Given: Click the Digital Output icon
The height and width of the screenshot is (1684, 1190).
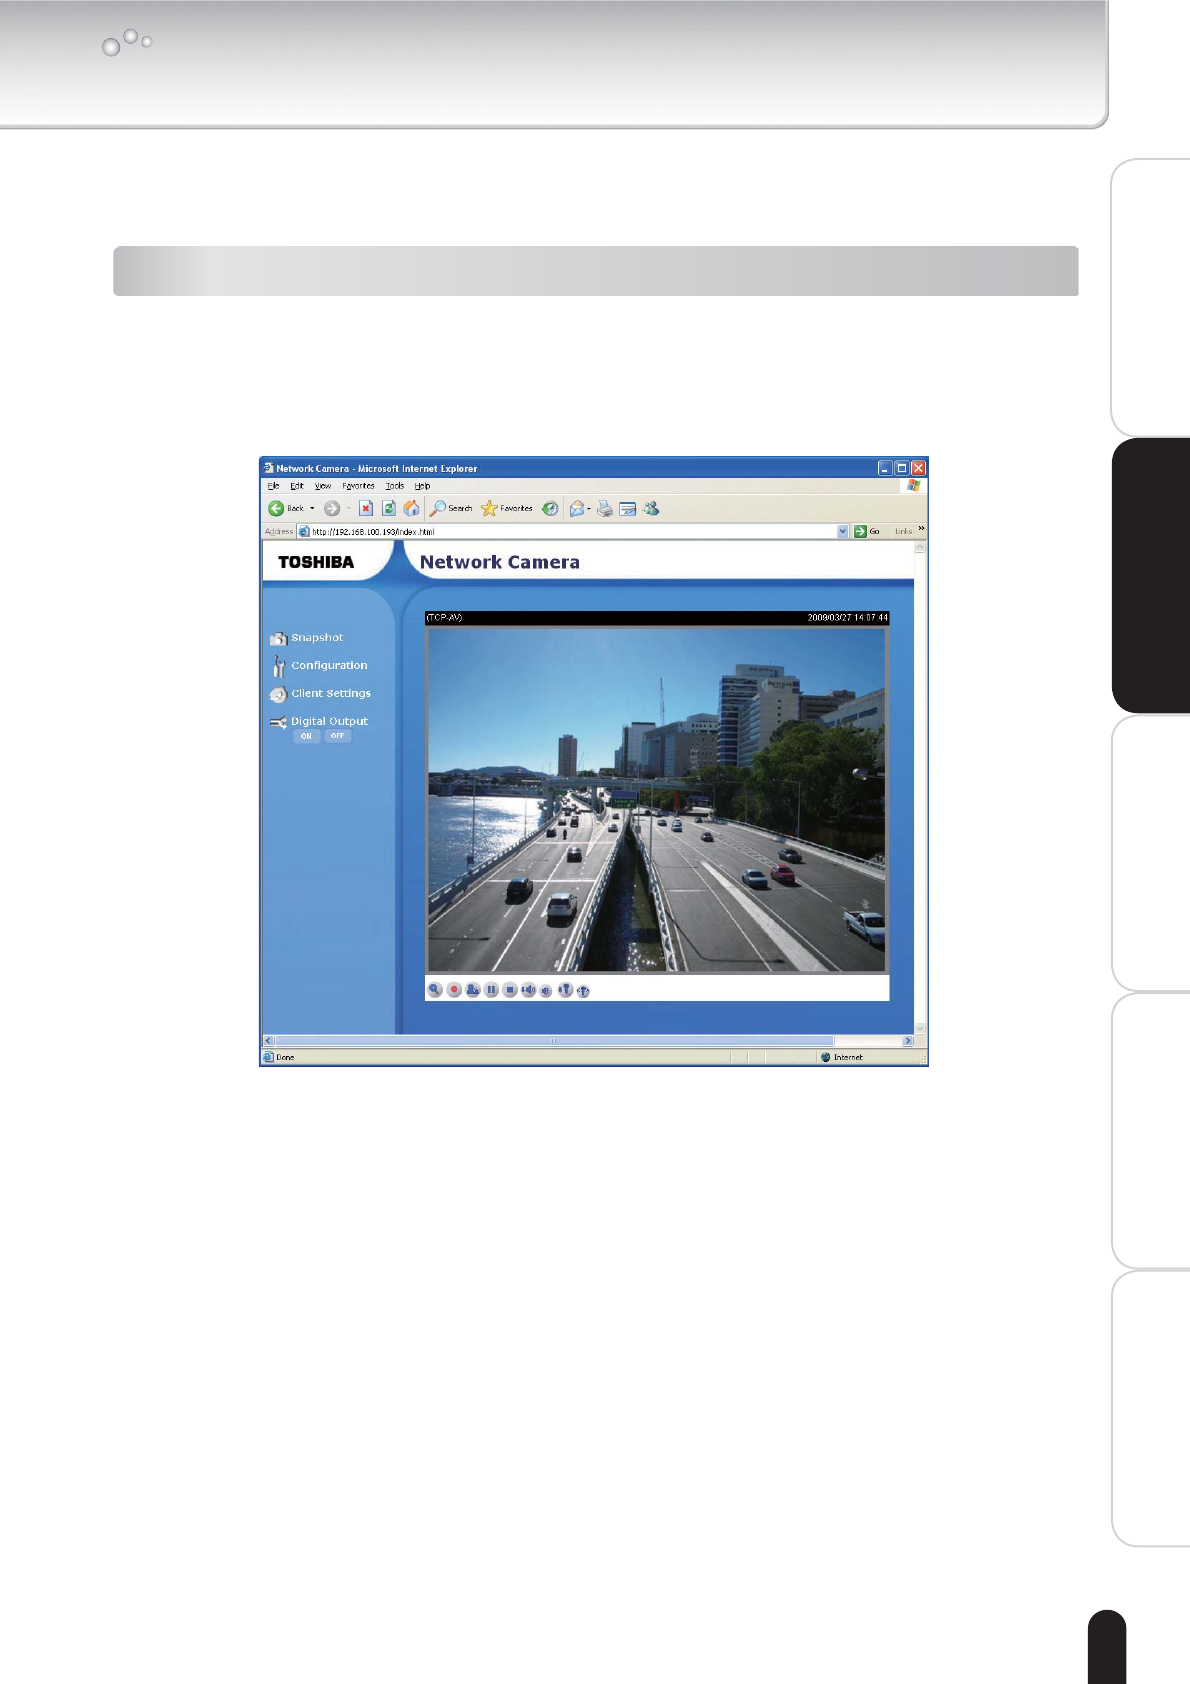Looking at the screenshot, I should (278, 722).
